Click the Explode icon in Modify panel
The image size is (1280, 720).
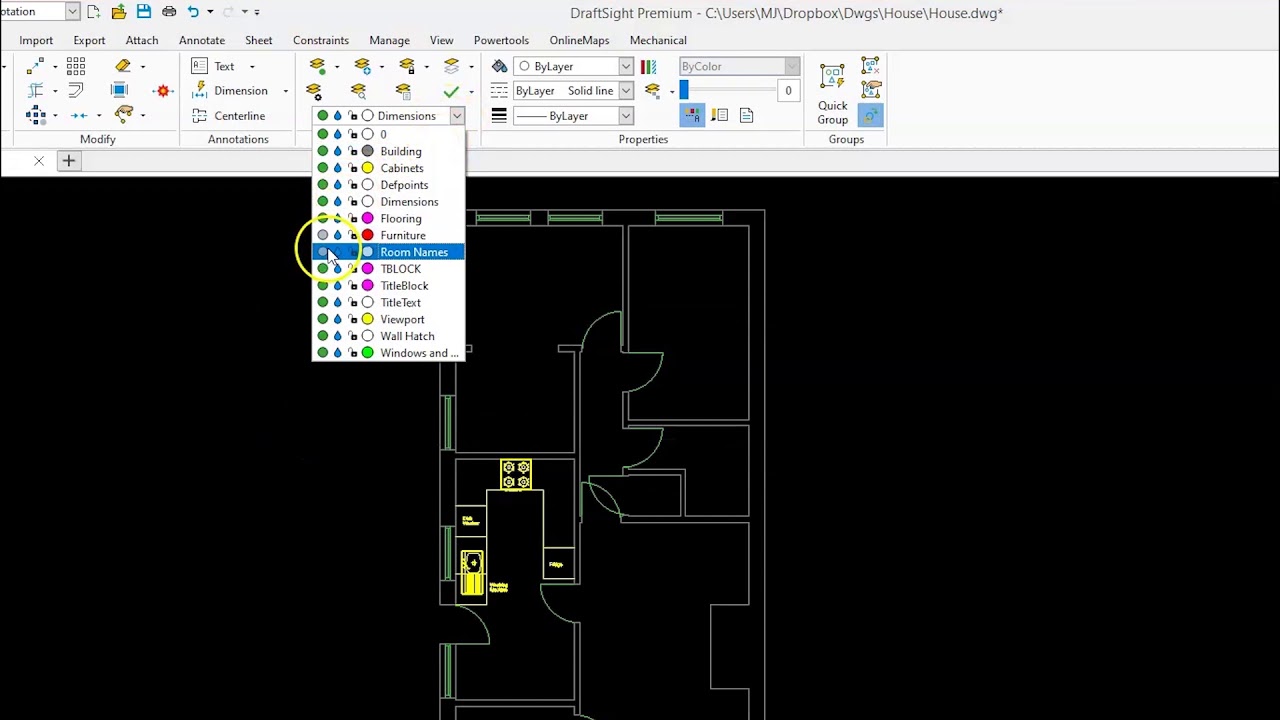point(163,91)
